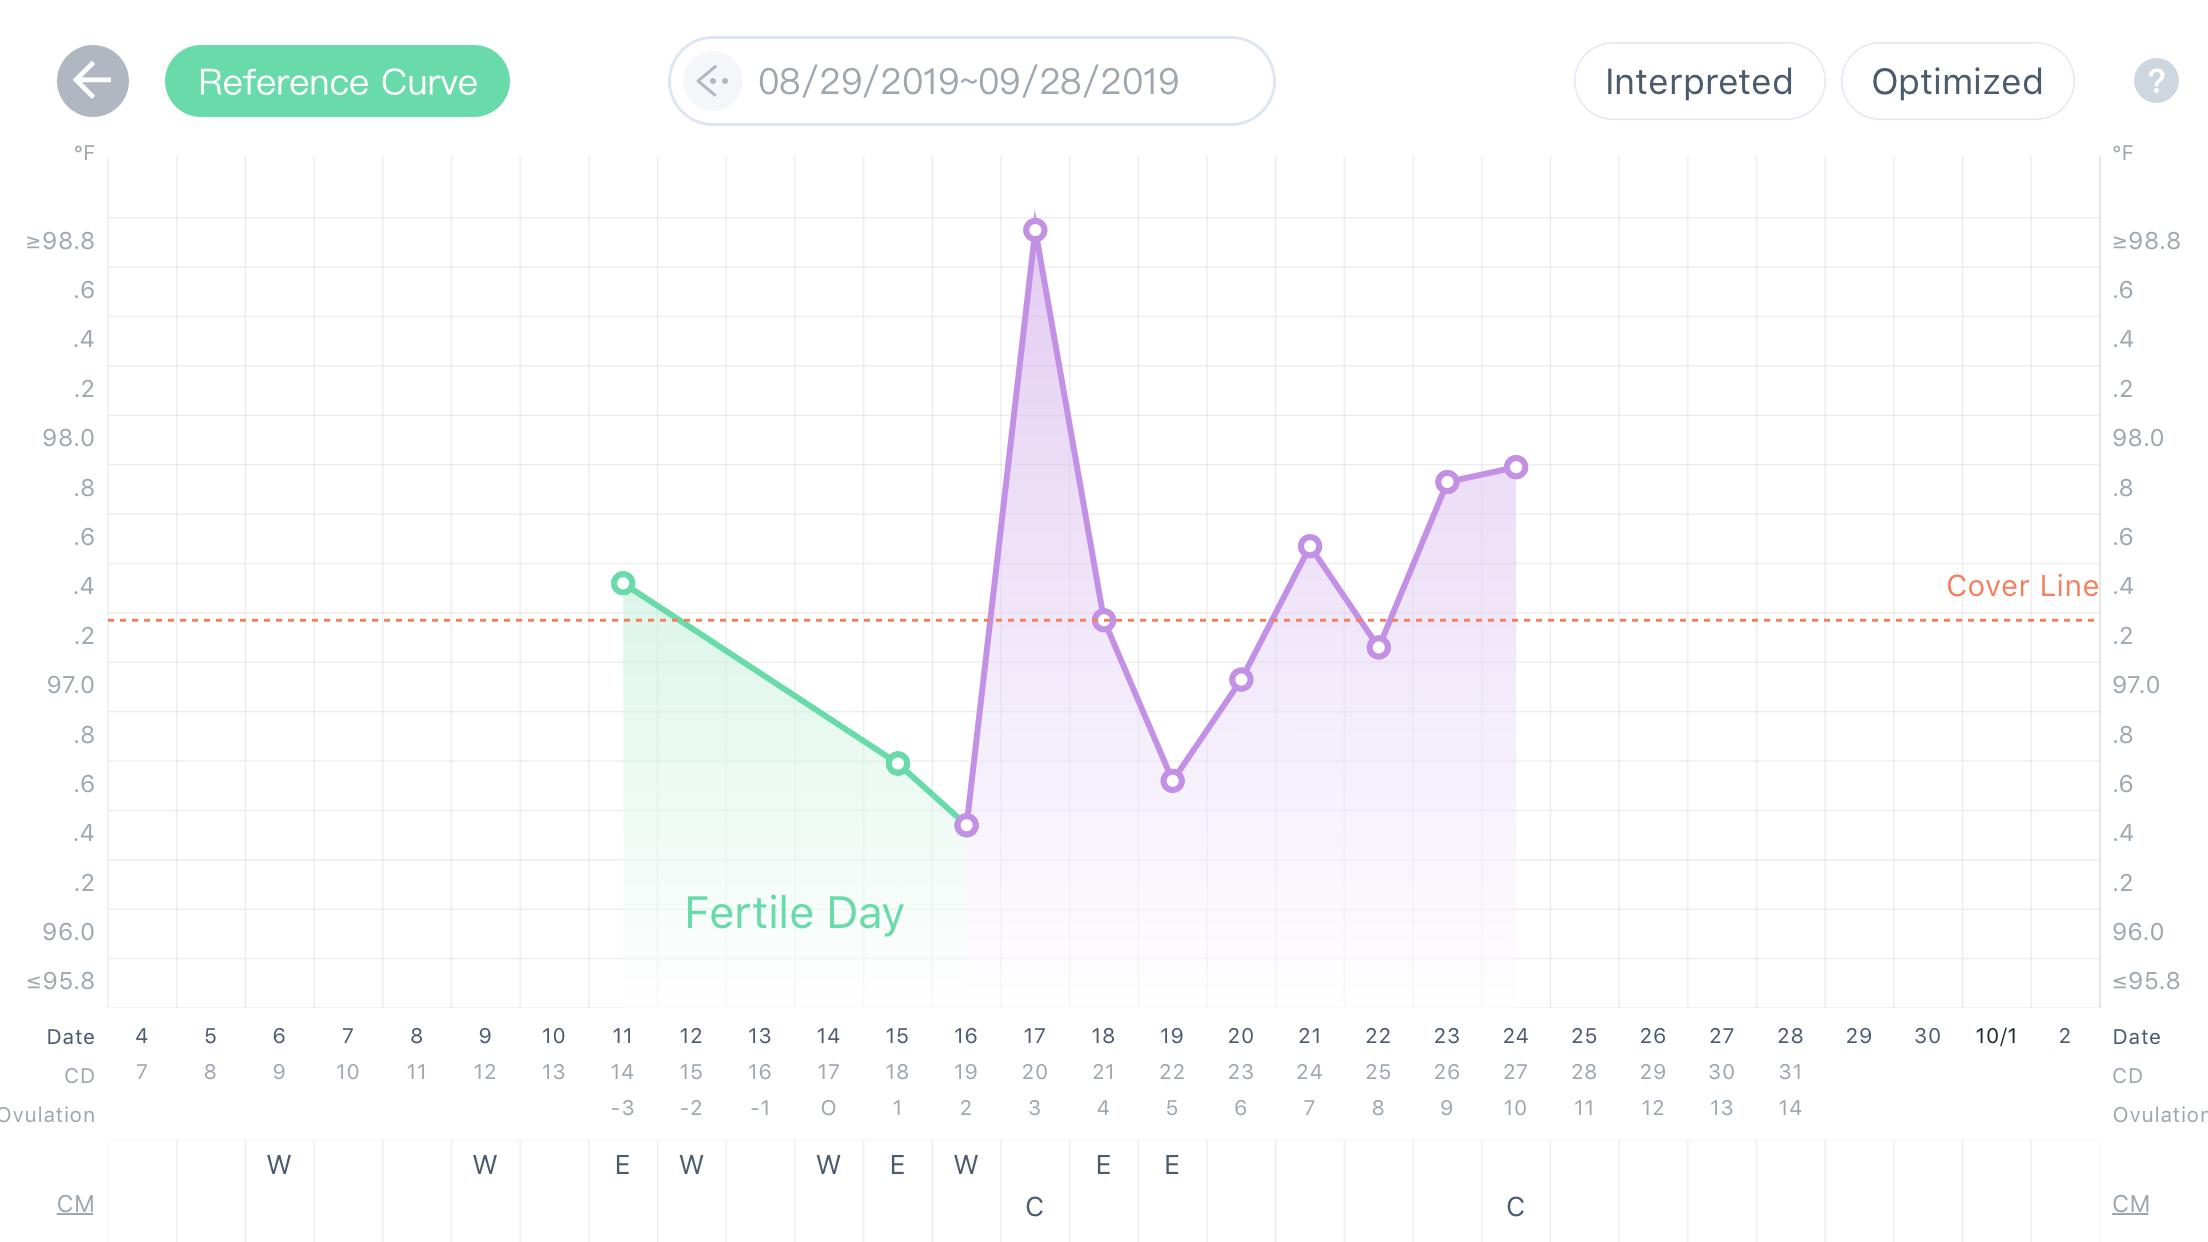Switch to Interpreted chart mode
Viewport: 2208px width, 1242px height.
tap(1699, 81)
